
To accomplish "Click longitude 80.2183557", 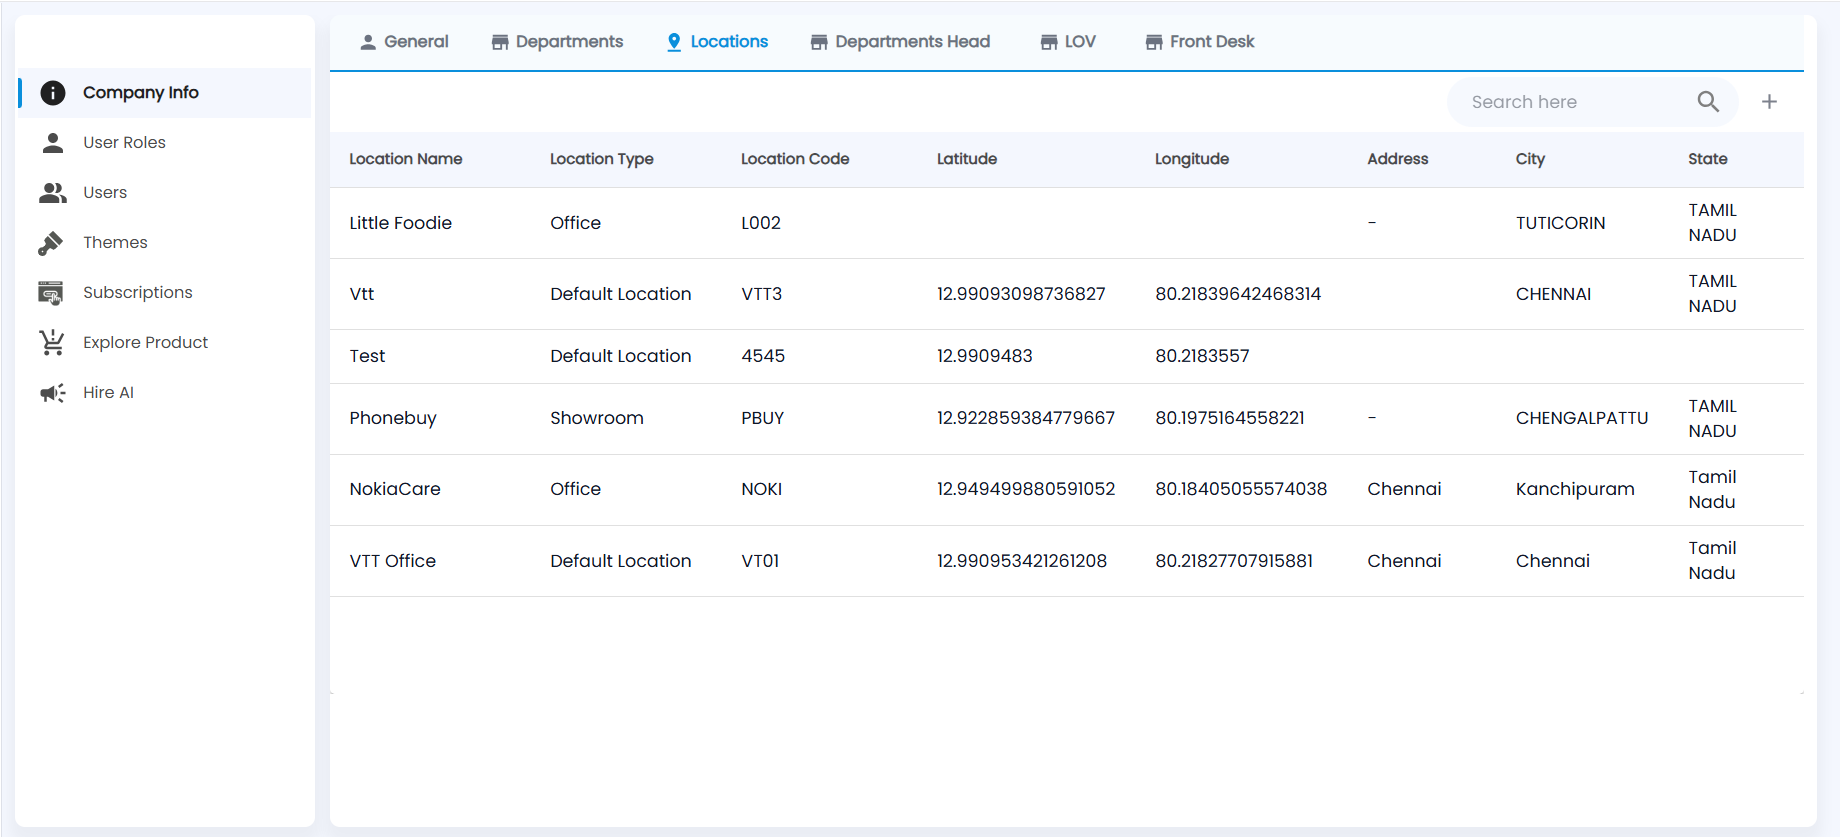I will point(1202,356).
